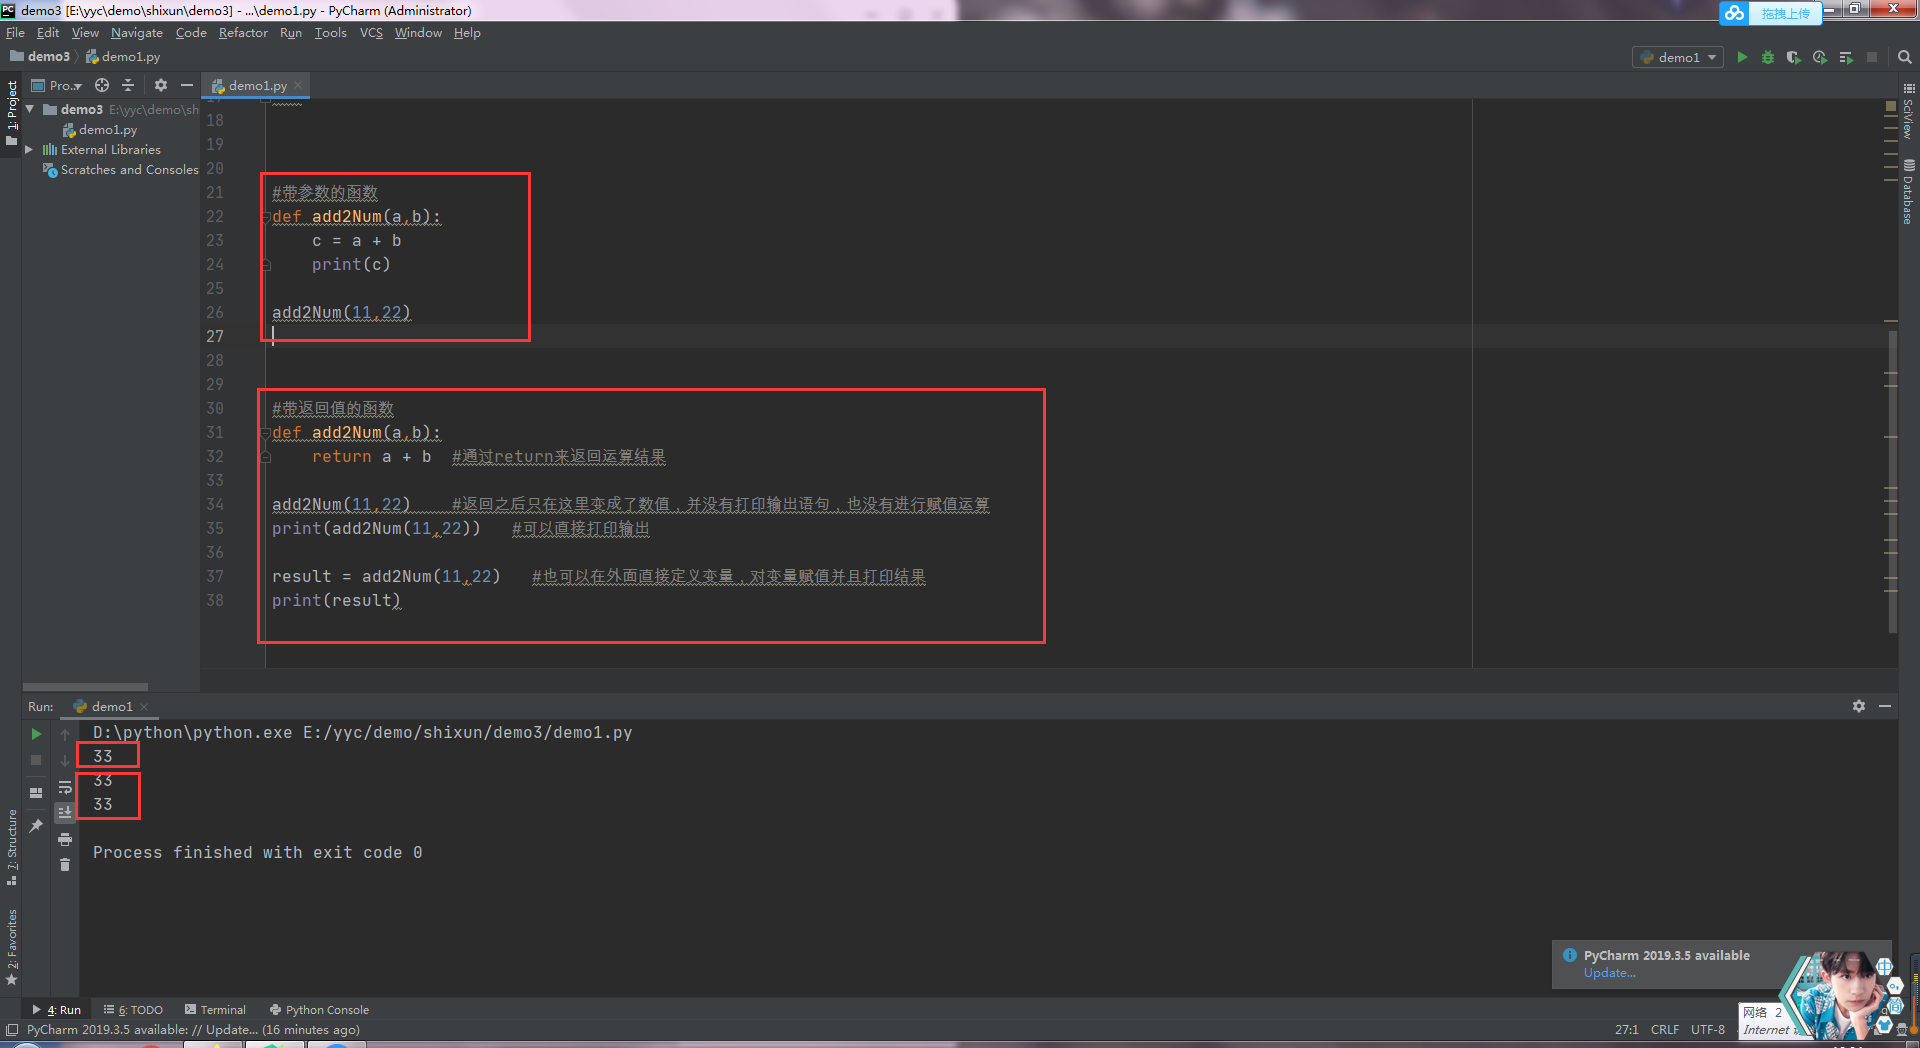
Task: Open the 6: TODO tool window
Action: 133,1010
